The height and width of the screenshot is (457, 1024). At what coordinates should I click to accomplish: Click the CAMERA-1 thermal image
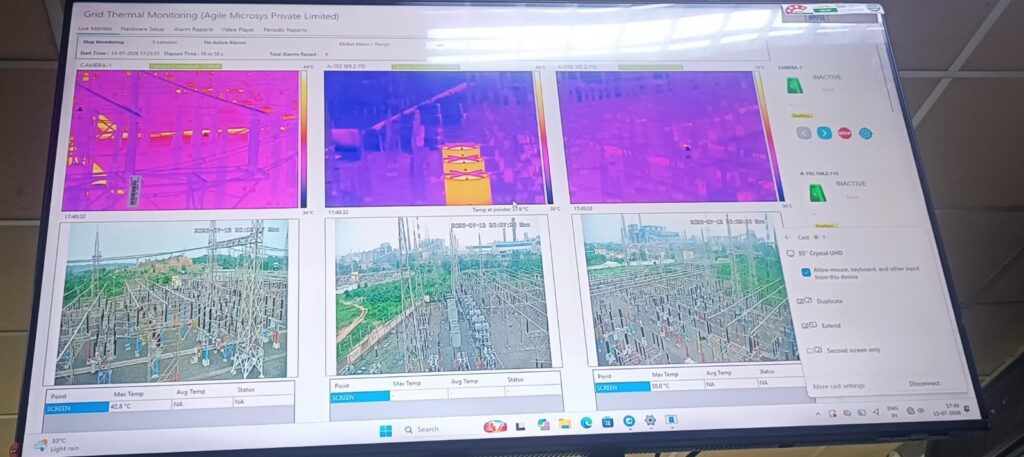(181, 140)
